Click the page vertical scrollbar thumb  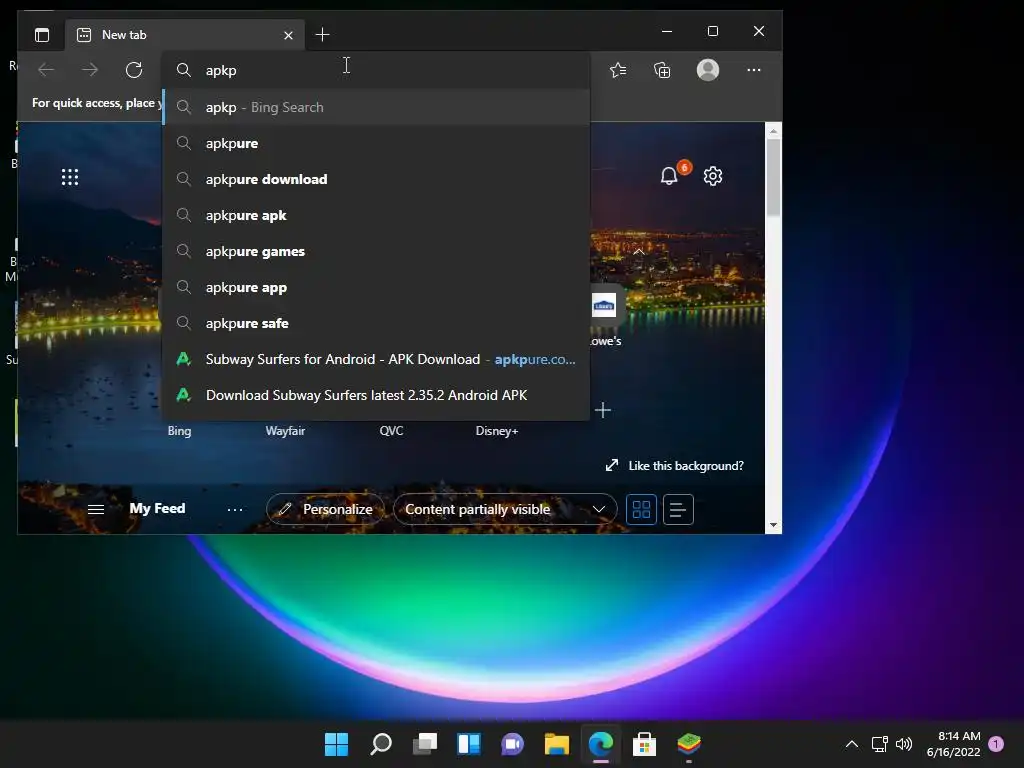(x=773, y=177)
